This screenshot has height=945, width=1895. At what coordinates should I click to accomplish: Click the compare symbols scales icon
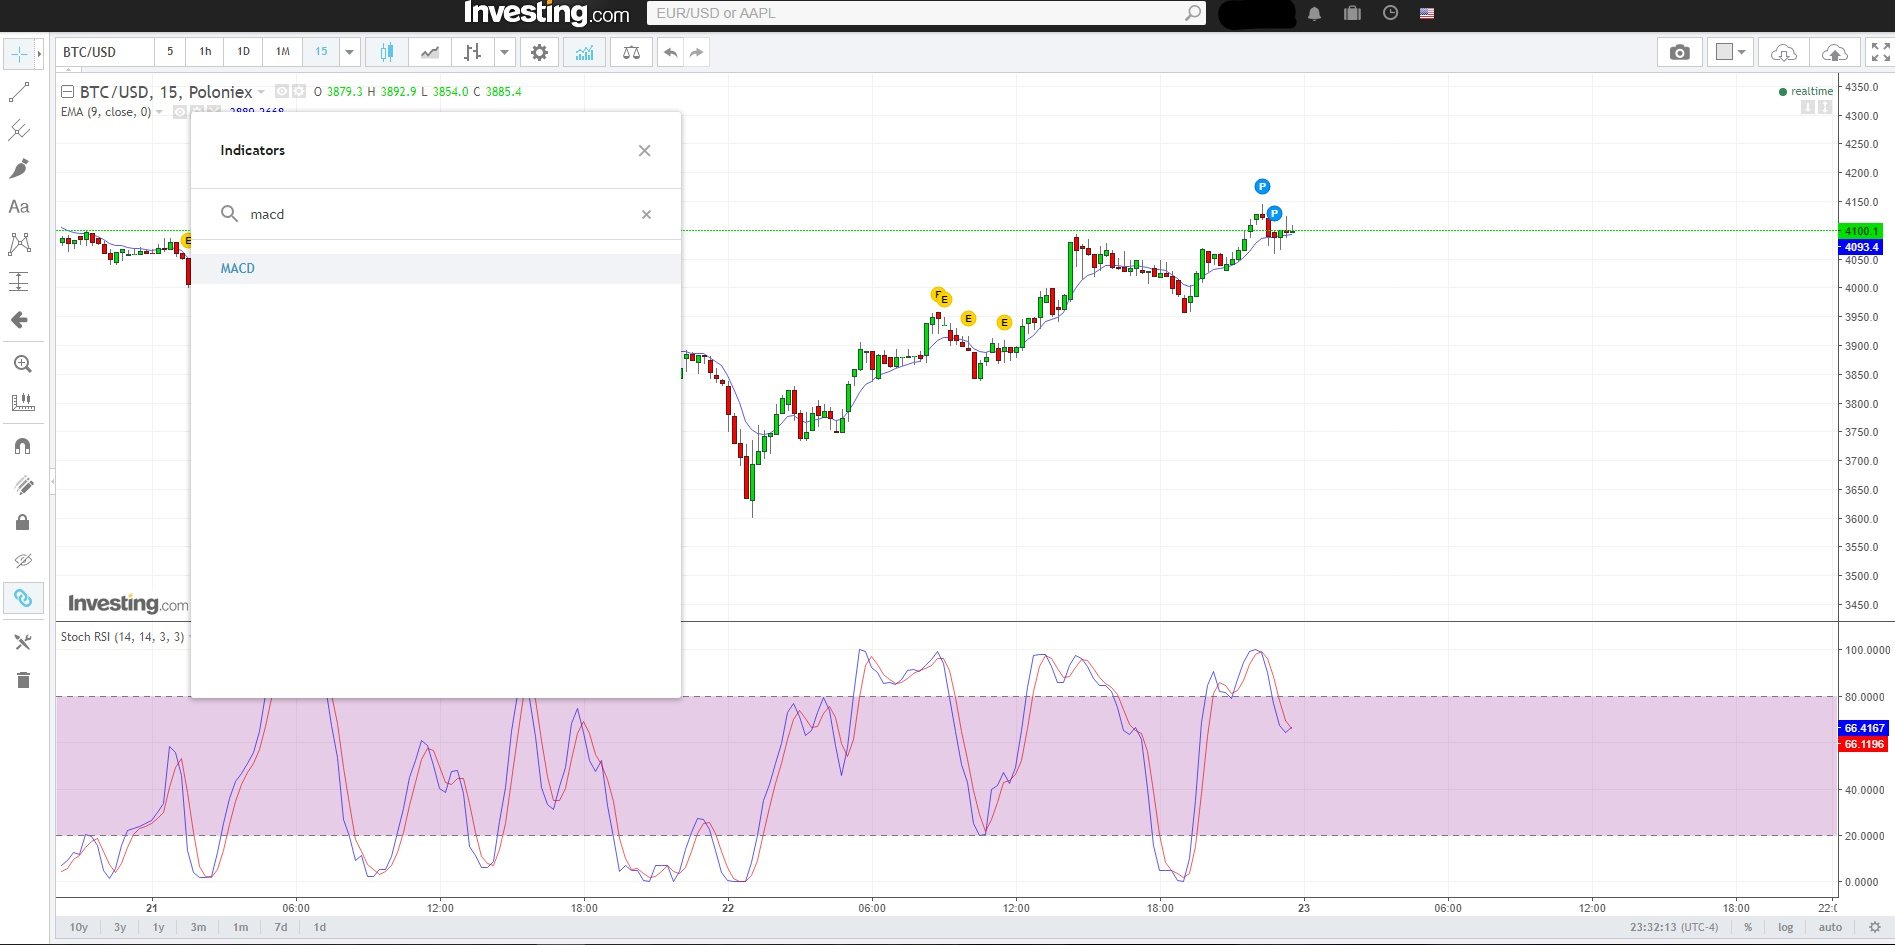631,52
